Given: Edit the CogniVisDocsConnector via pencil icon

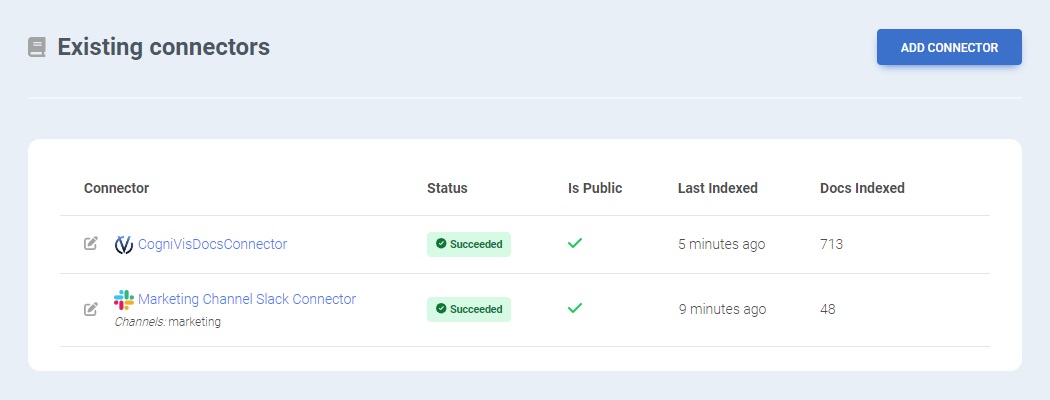Looking at the screenshot, I should [91, 244].
